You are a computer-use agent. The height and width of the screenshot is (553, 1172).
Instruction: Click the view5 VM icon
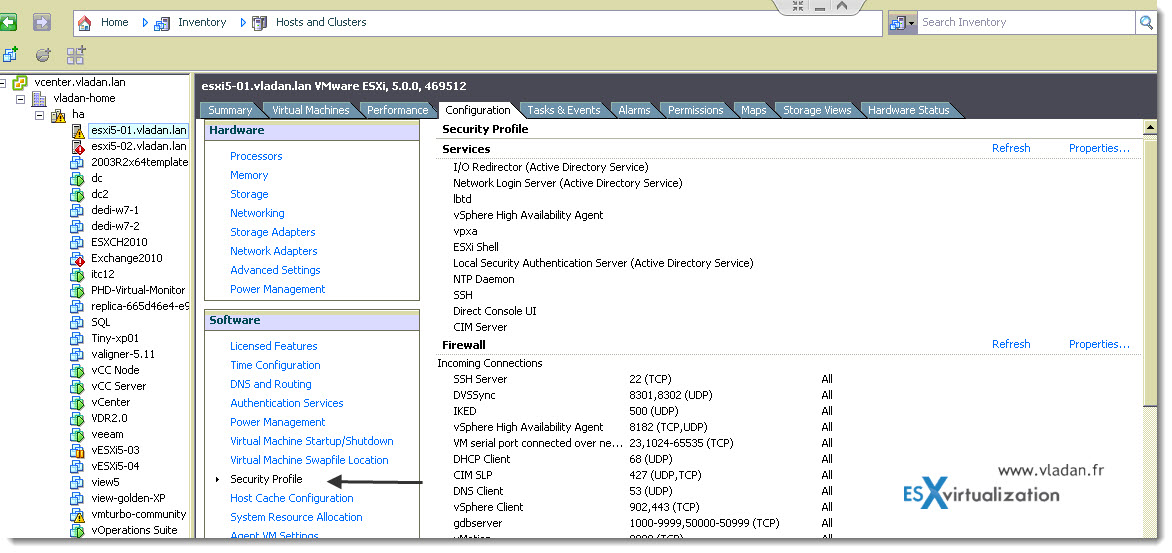(x=78, y=483)
